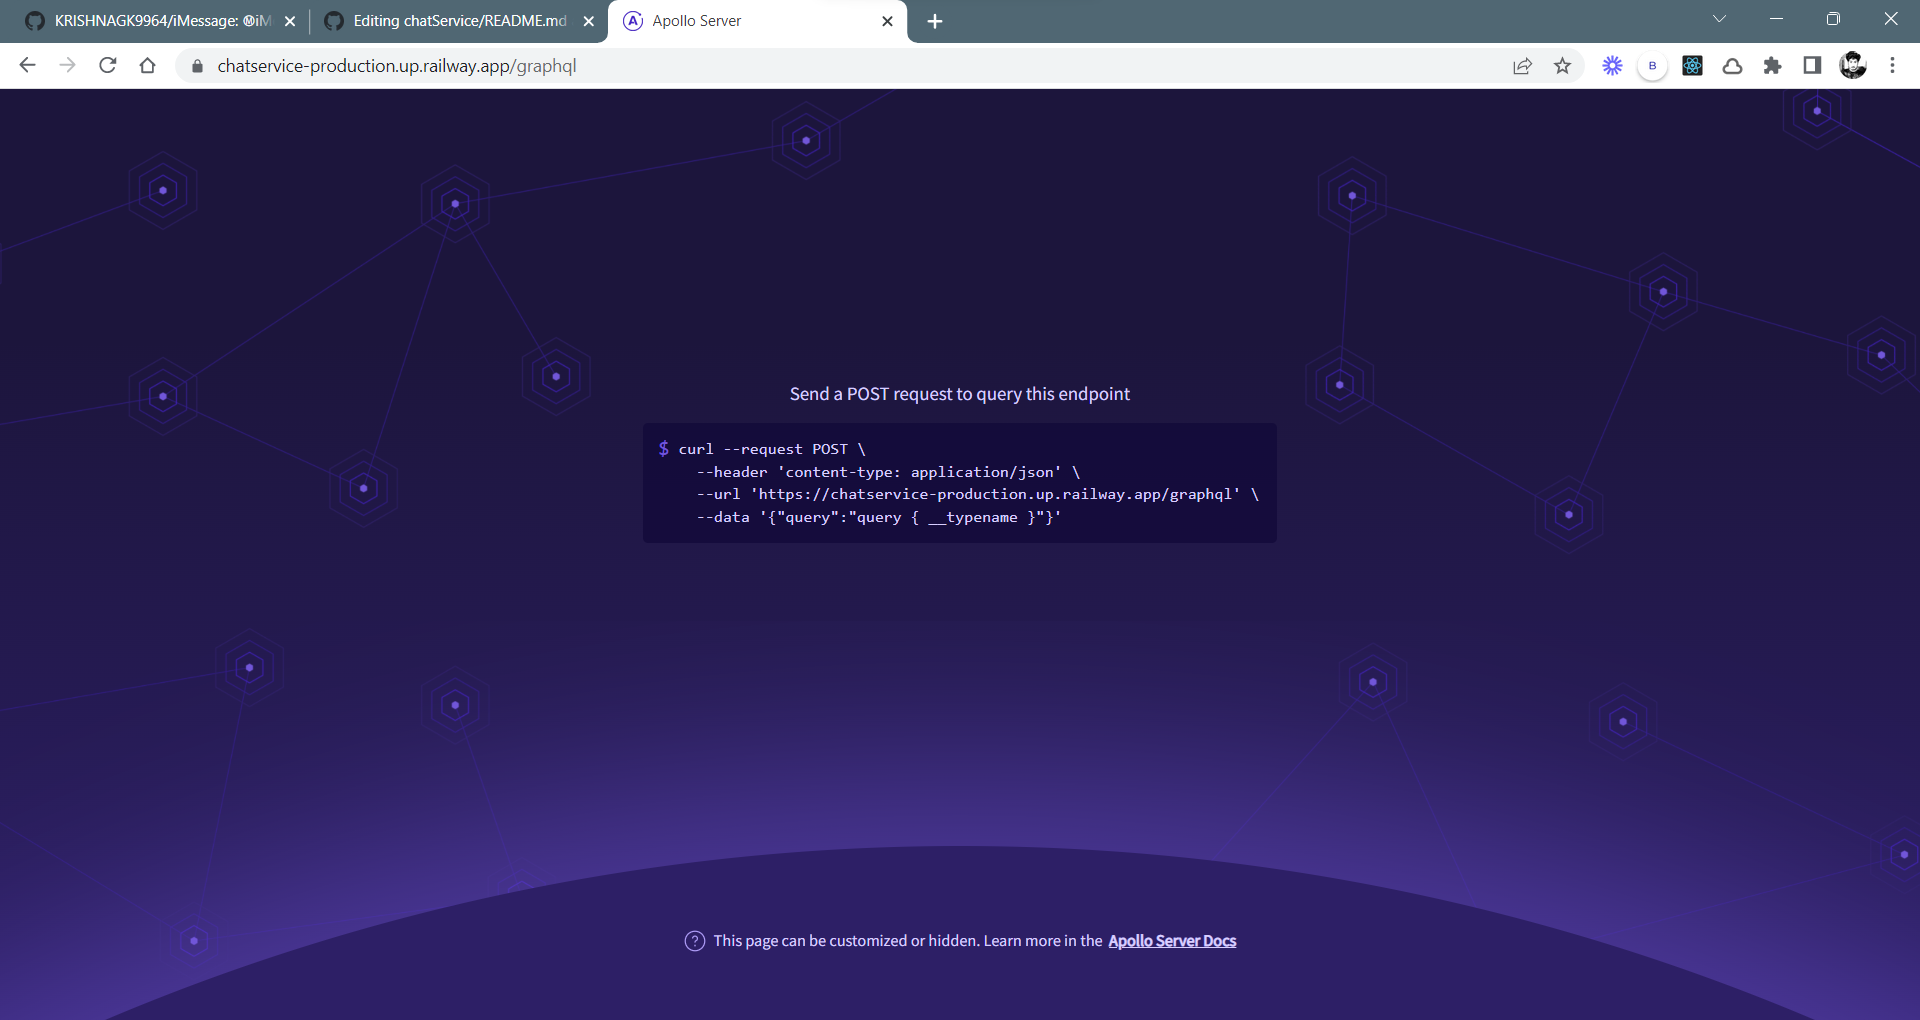This screenshot has height=1020, width=1920.
Task: Click the --data query typename line
Action: 879,517
